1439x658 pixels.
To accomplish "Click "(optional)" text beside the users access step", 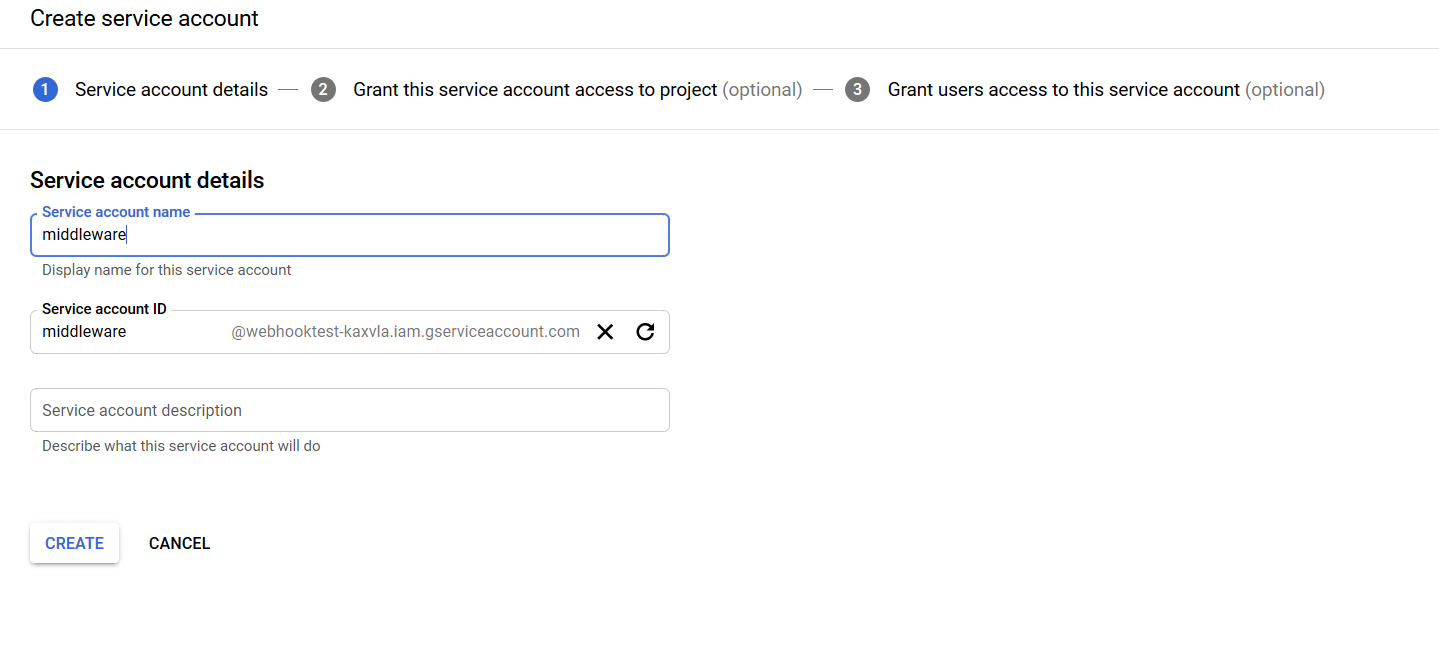I will point(1285,90).
